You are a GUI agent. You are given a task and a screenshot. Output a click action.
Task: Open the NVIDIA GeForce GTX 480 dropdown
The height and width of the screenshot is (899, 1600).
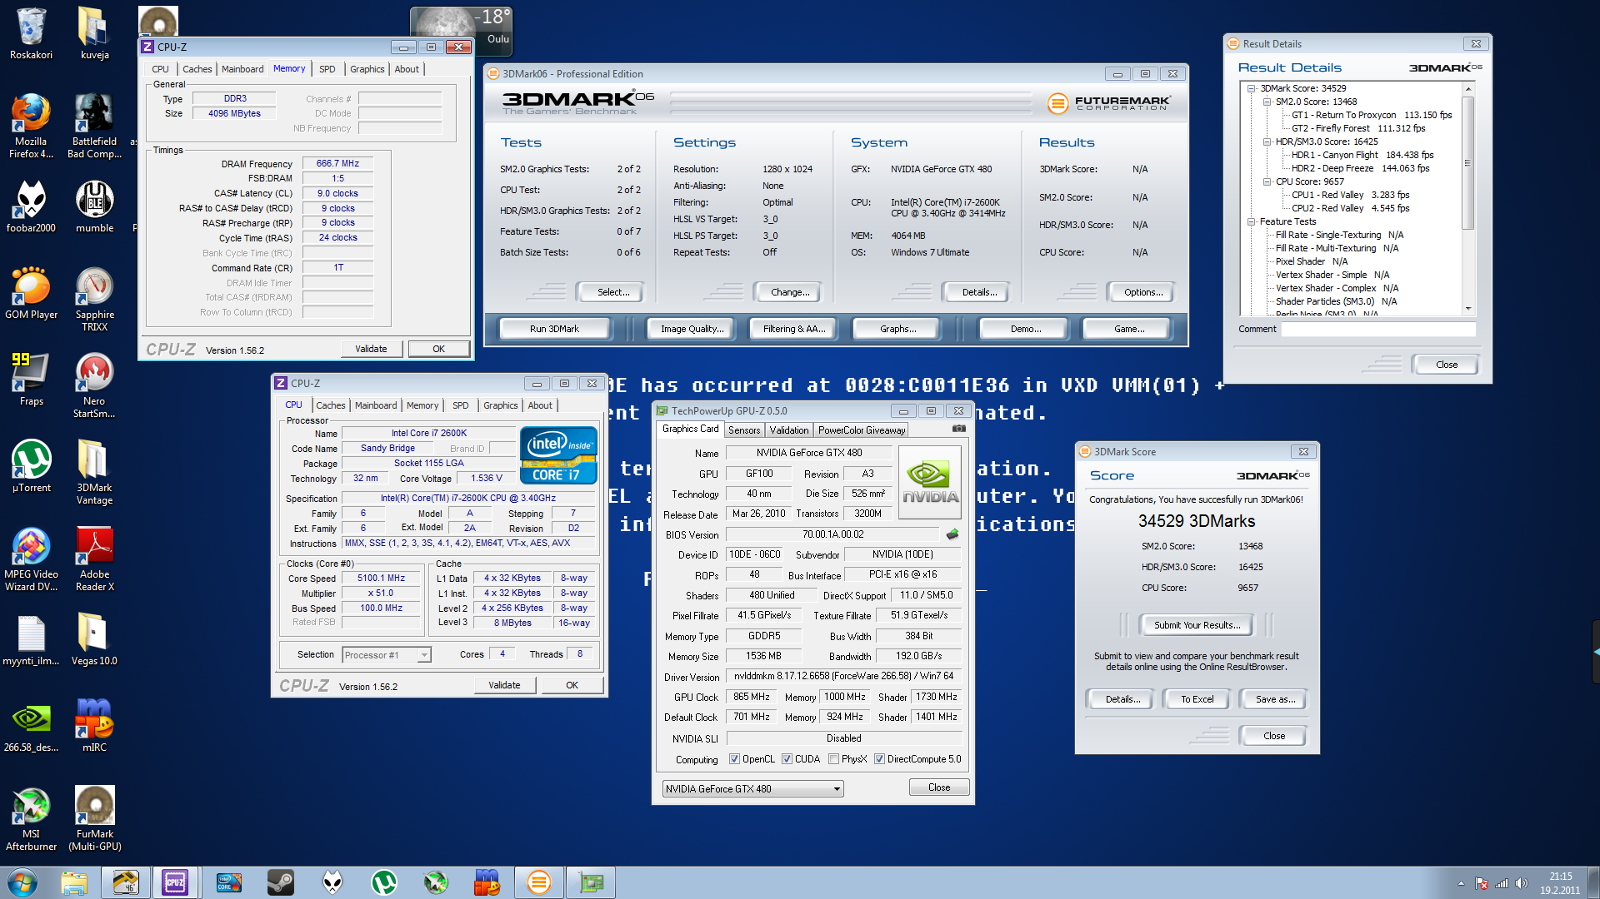pos(753,789)
